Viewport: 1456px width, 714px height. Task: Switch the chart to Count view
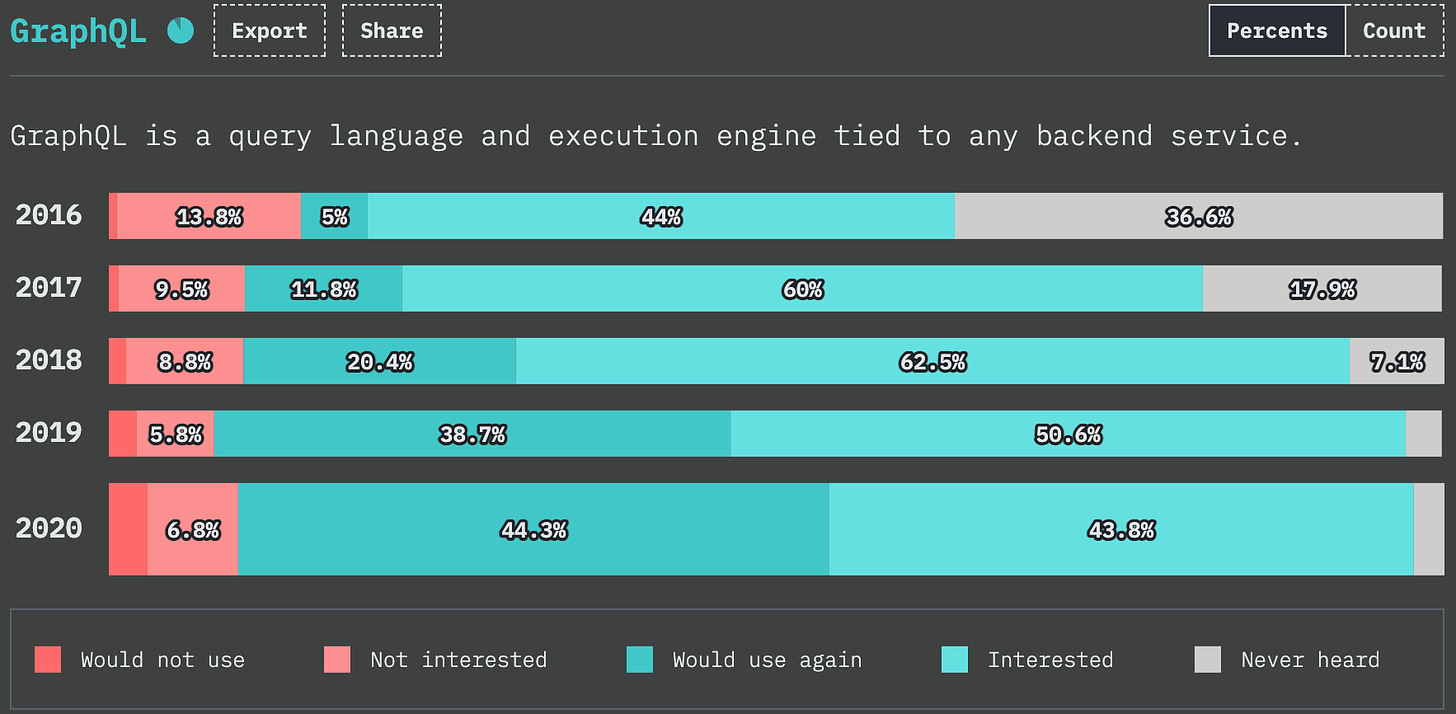point(1394,31)
